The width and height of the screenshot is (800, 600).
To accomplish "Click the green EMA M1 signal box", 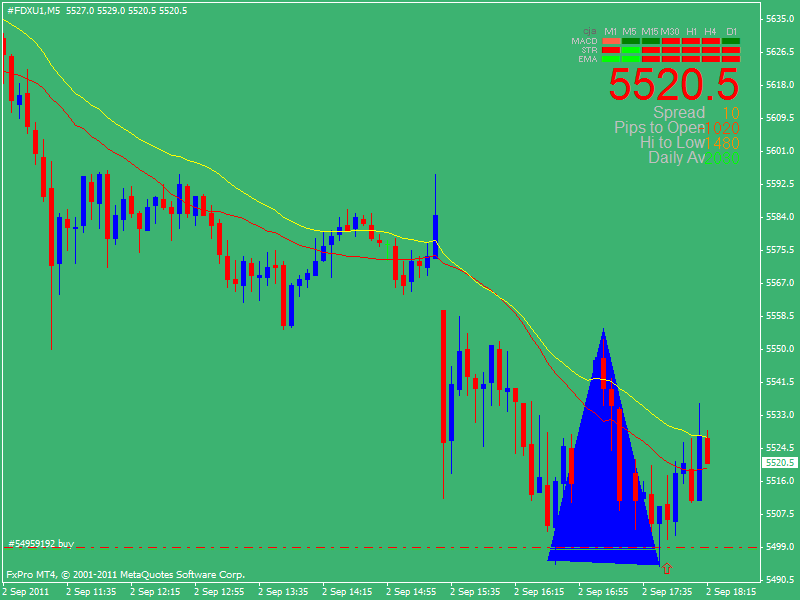I will coord(610,59).
